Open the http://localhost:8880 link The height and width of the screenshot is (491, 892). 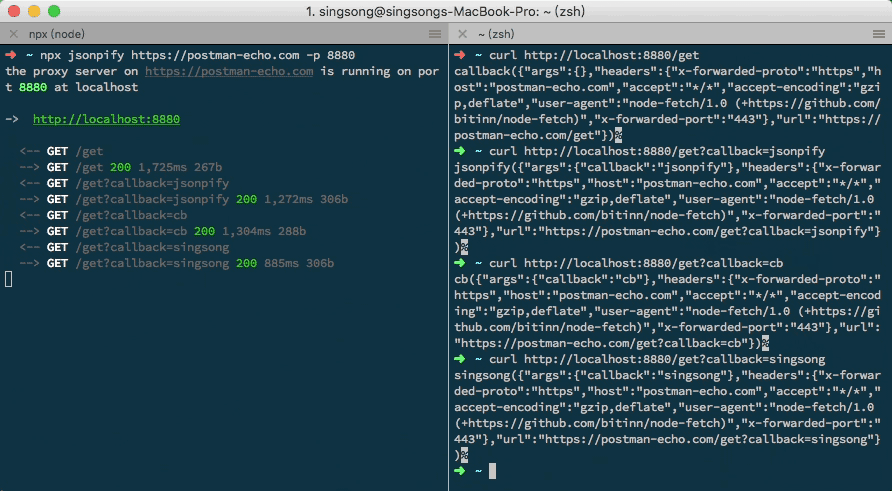106,119
